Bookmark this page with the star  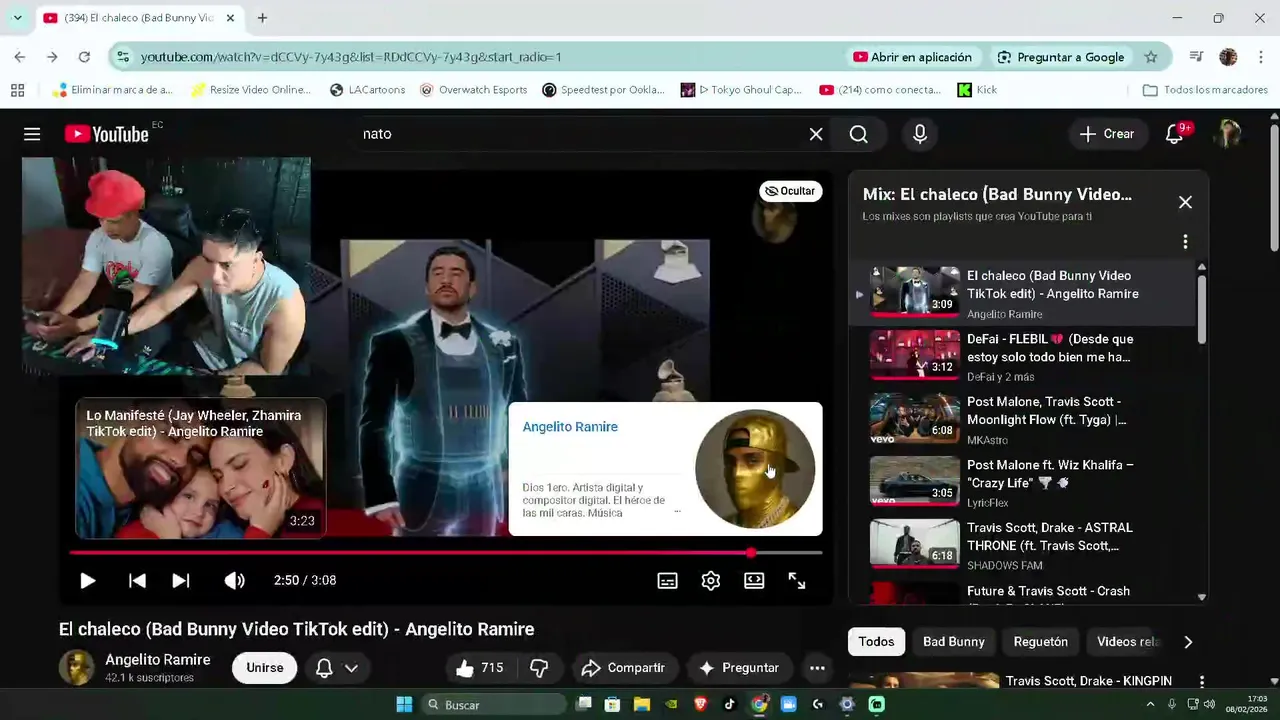[x=1151, y=57]
